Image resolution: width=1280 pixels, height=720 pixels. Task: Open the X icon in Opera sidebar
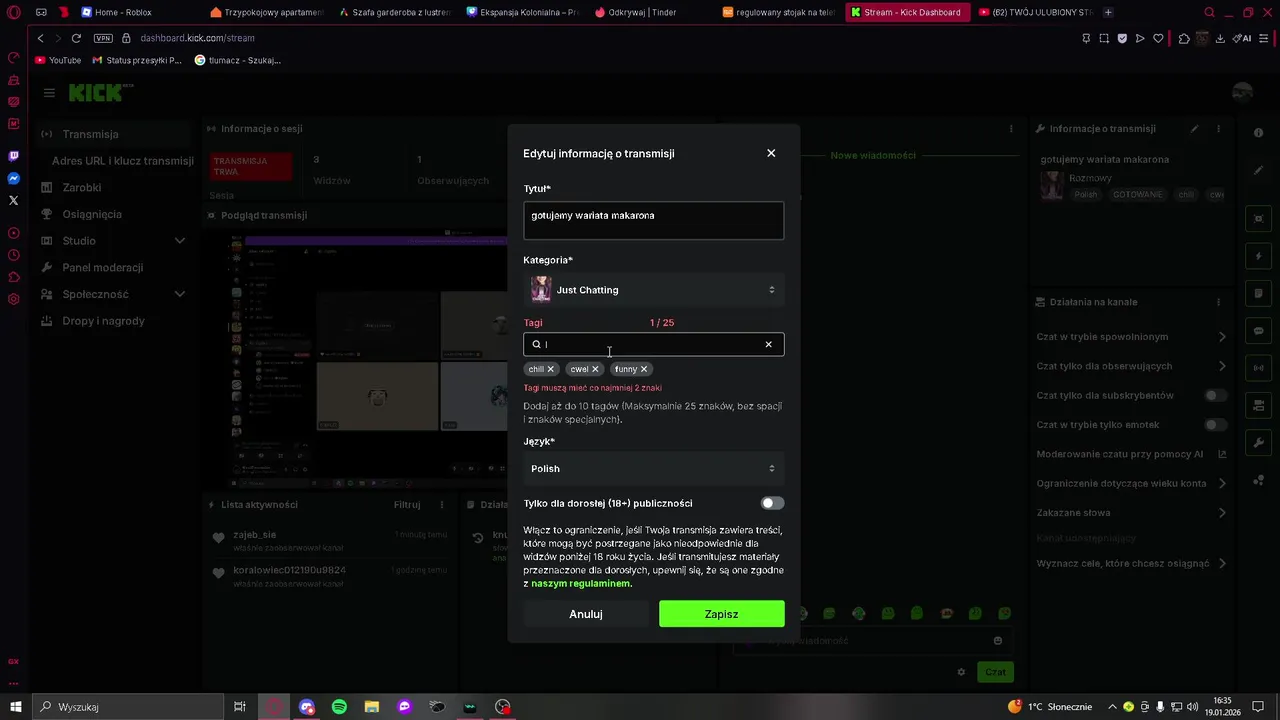(x=13, y=200)
